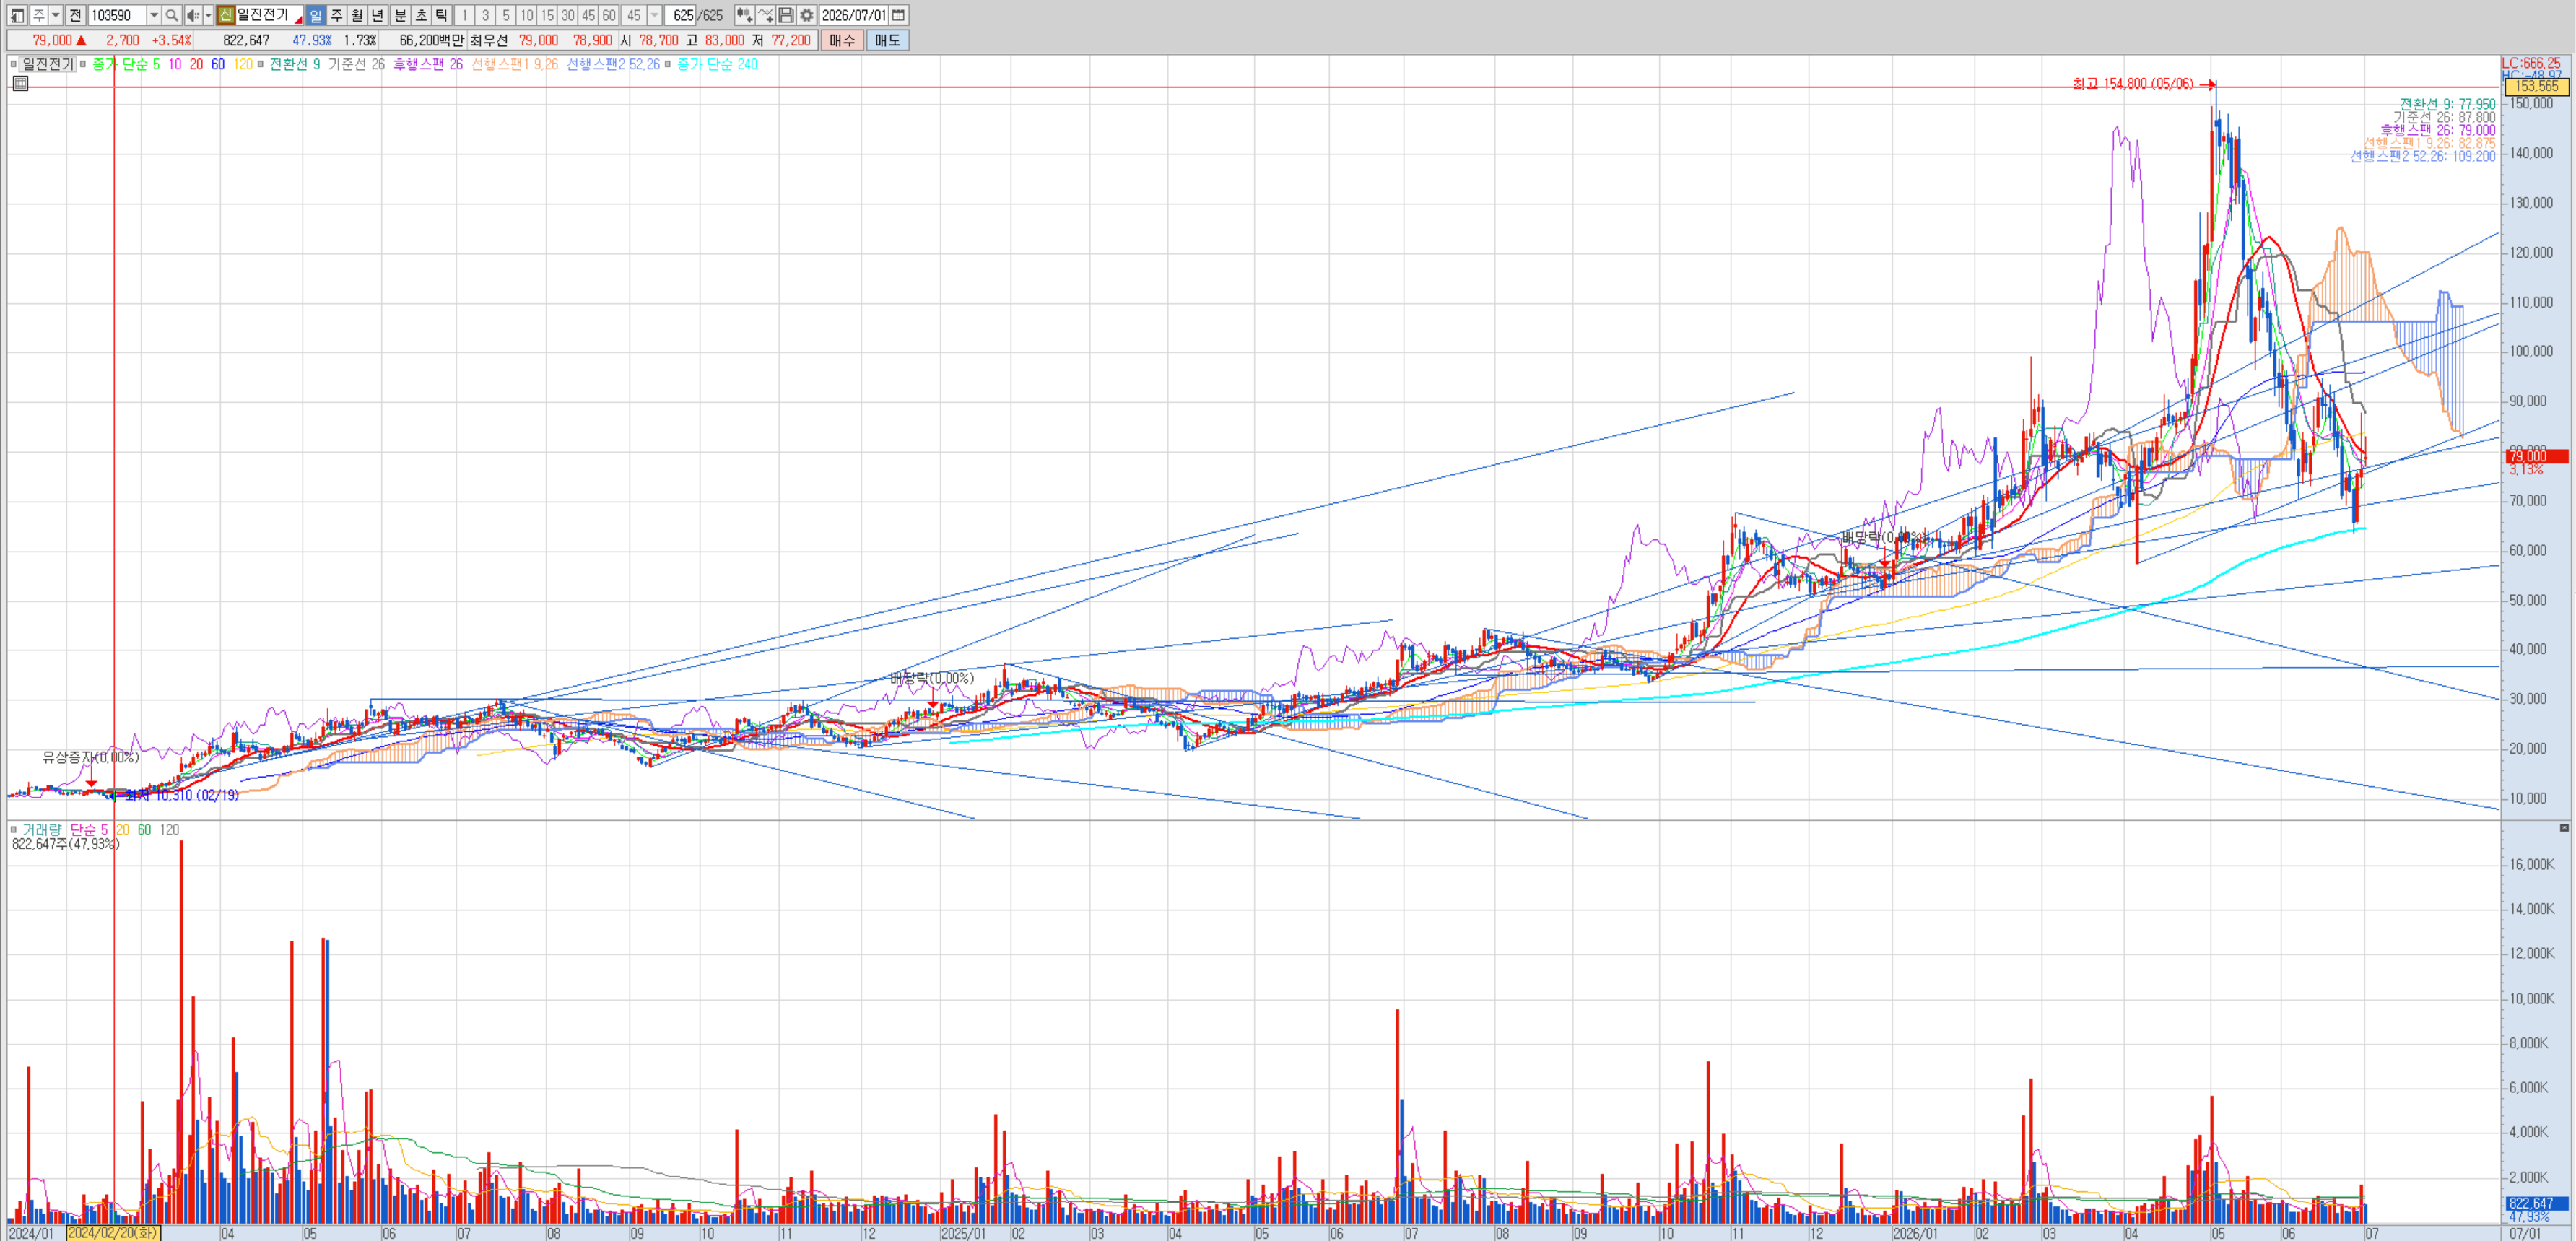Click the add line-chart overlay icon
The image size is (2576, 1241).
pyautogui.click(x=765, y=15)
